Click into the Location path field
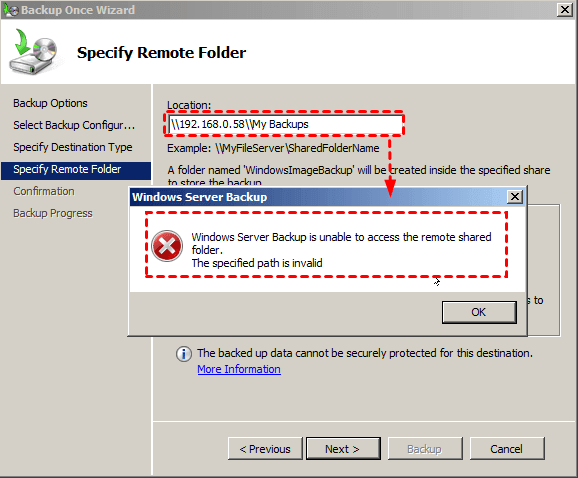 click(x=285, y=124)
